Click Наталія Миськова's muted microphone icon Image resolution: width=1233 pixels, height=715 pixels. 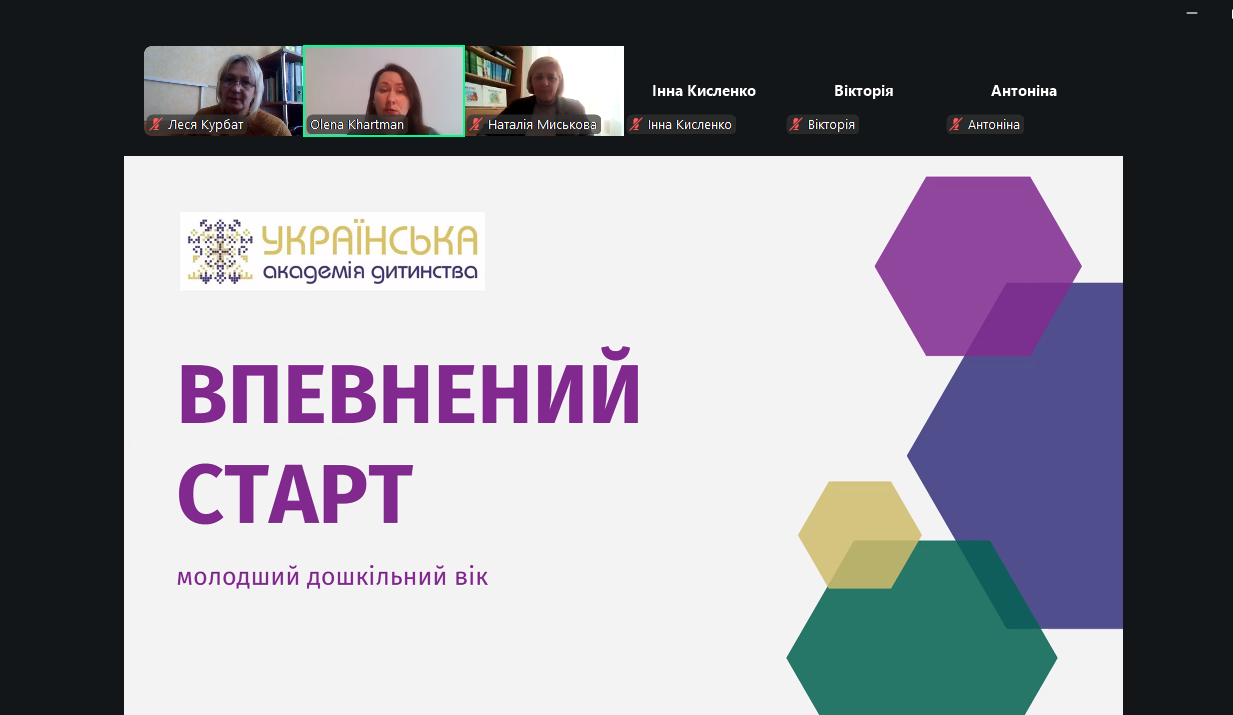pyautogui.click(x=477, y=125)
